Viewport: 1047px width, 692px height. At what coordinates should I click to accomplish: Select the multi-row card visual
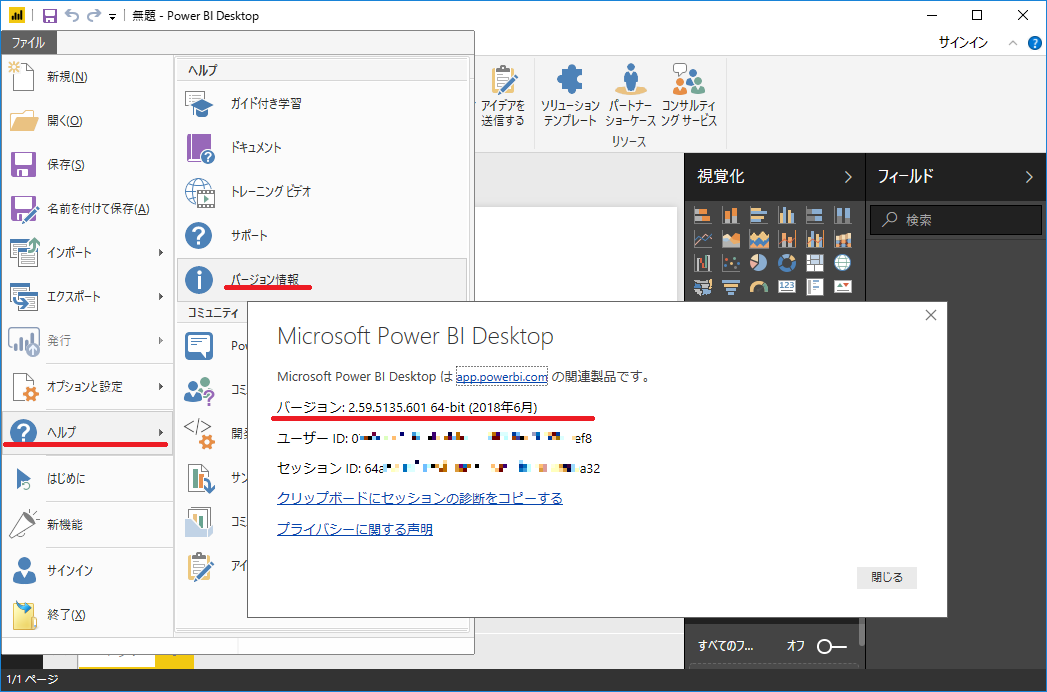pyautogui.click(x=815, y=287)
